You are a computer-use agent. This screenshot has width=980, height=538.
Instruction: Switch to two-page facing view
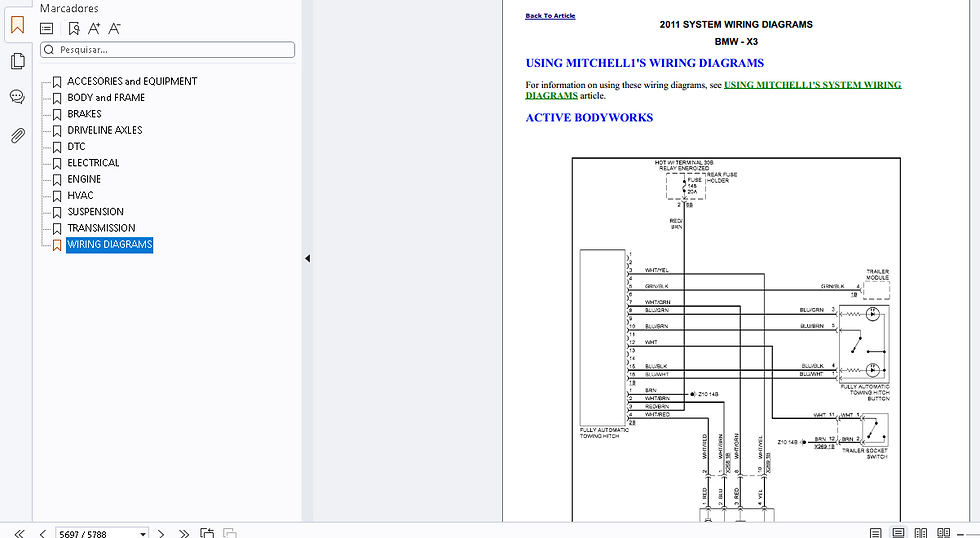pos(921,533)
